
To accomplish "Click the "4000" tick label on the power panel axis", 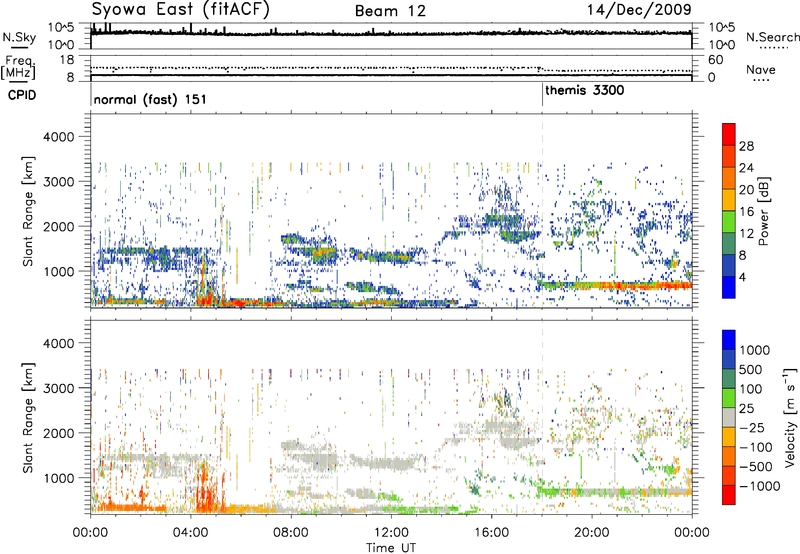I will (59, 137).
